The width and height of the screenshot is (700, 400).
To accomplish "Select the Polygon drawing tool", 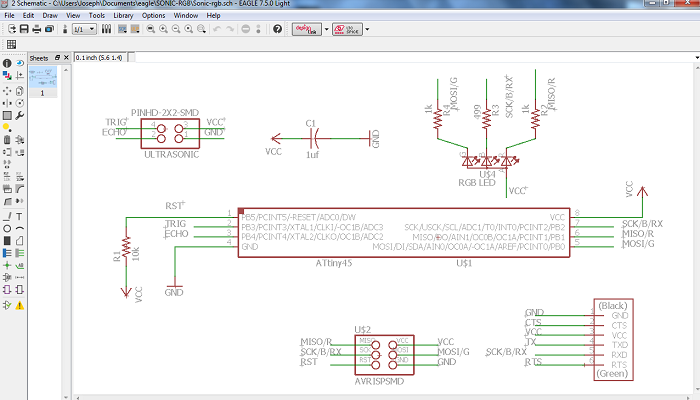I will point(20,241).
